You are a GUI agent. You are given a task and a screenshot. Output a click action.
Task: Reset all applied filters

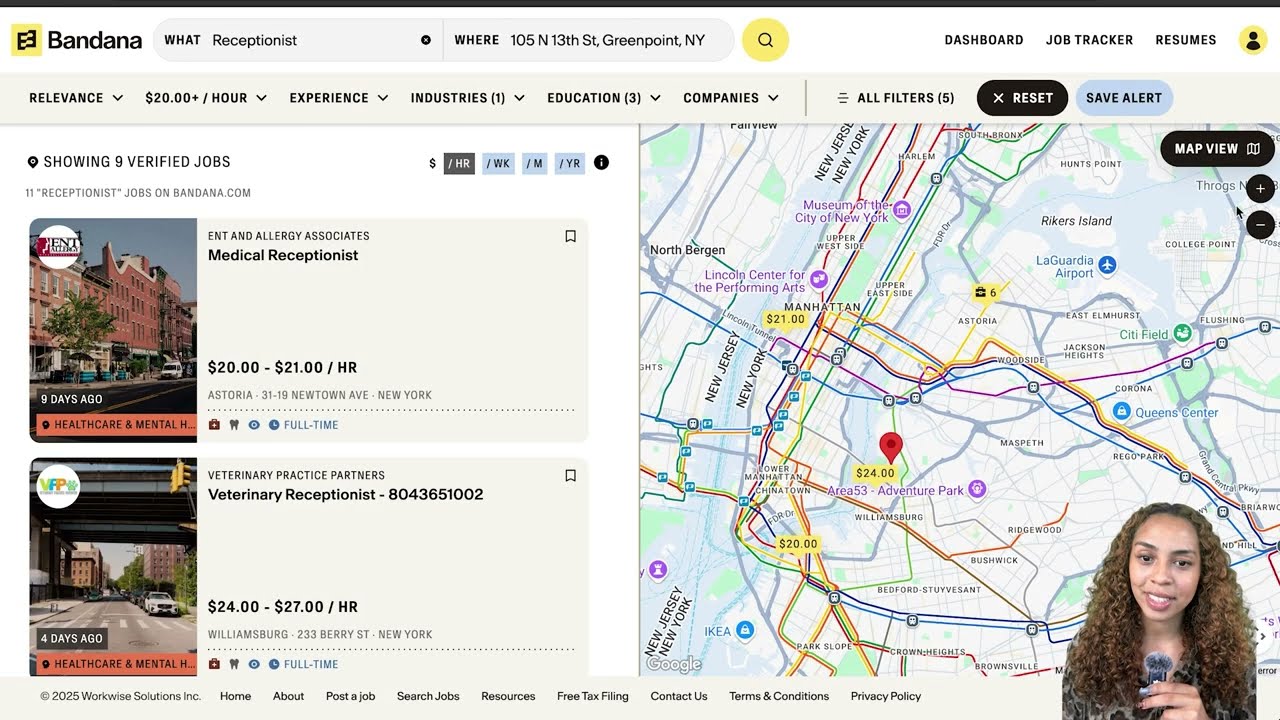(x=1022, y=98)
